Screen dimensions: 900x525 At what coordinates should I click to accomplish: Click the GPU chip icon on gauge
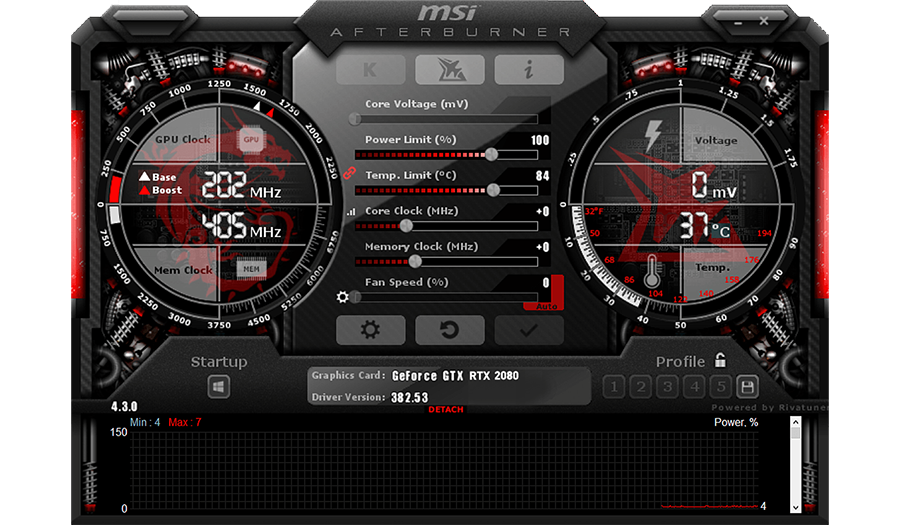tap(251, 139)
